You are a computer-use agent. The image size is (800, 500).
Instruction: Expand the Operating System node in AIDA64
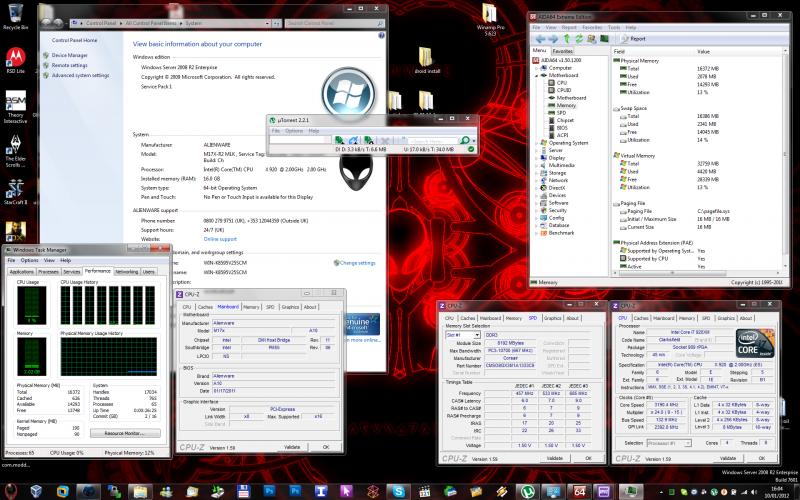point(537,143)
